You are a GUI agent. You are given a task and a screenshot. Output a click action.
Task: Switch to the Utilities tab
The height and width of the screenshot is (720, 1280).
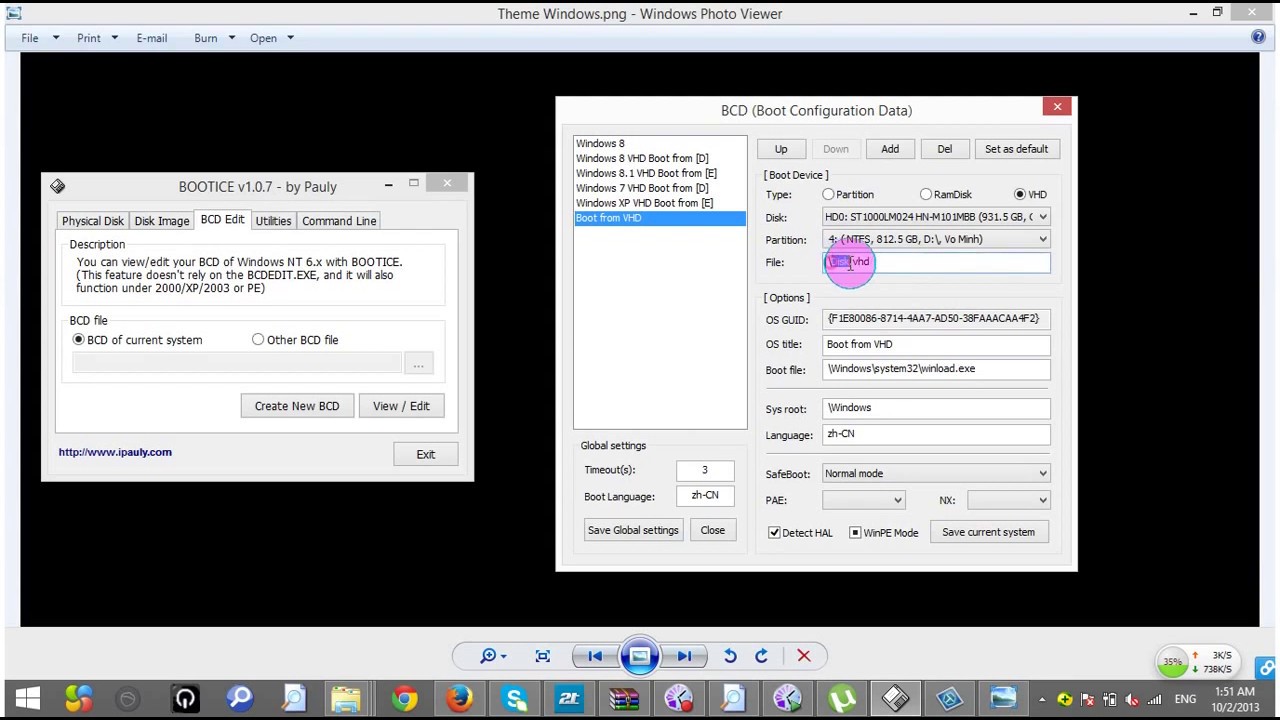point(273,221)
